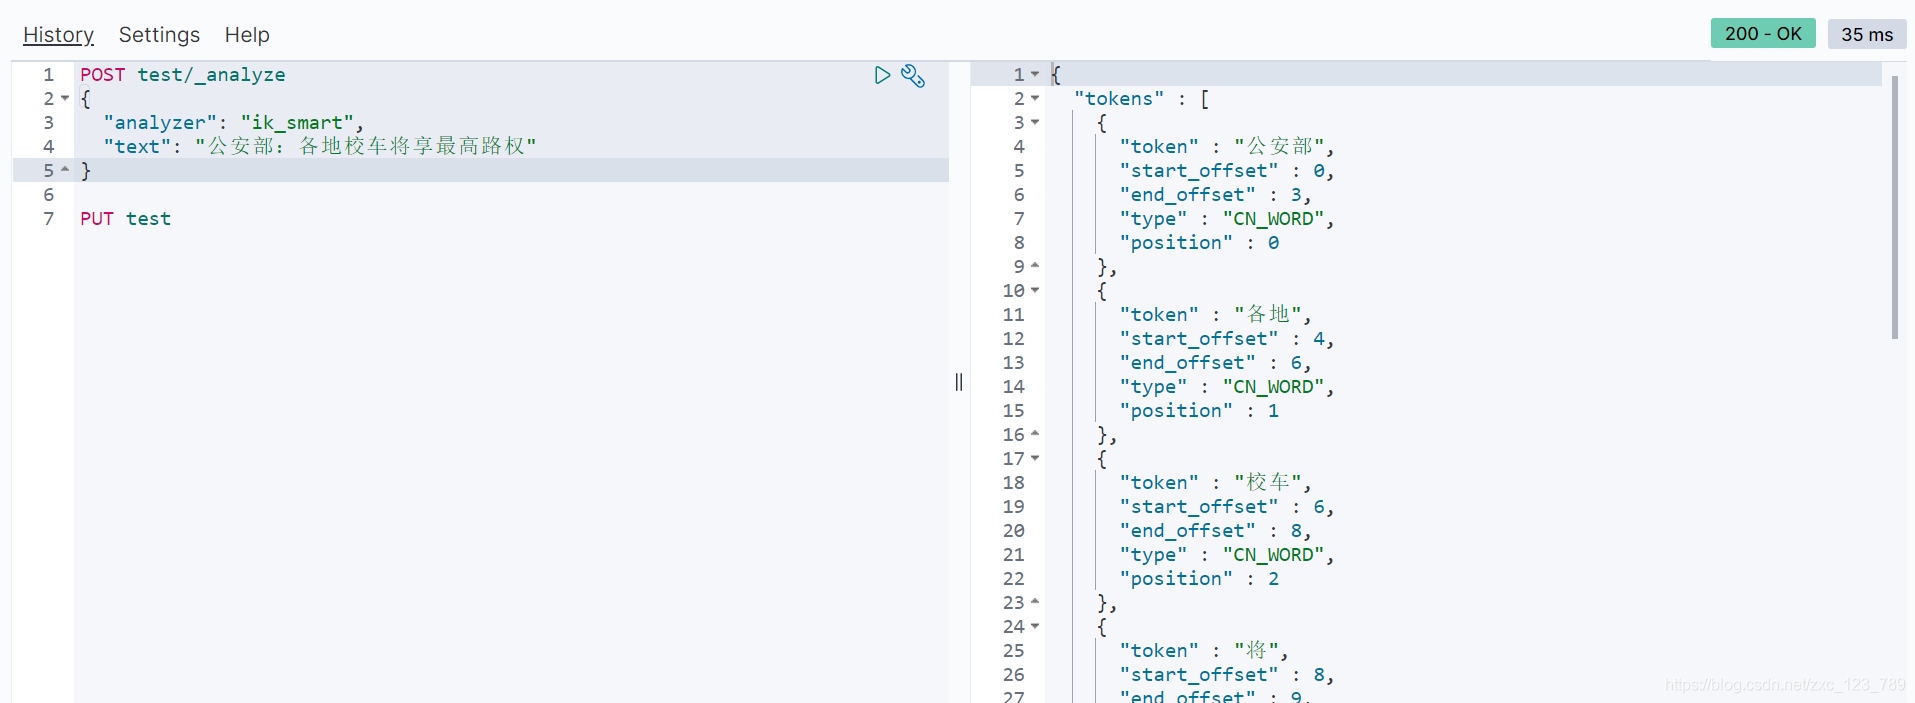Collapse request body fold arrow at line 2
Image resolution: width=1915 pixels, height=703 pixels.
65,98
